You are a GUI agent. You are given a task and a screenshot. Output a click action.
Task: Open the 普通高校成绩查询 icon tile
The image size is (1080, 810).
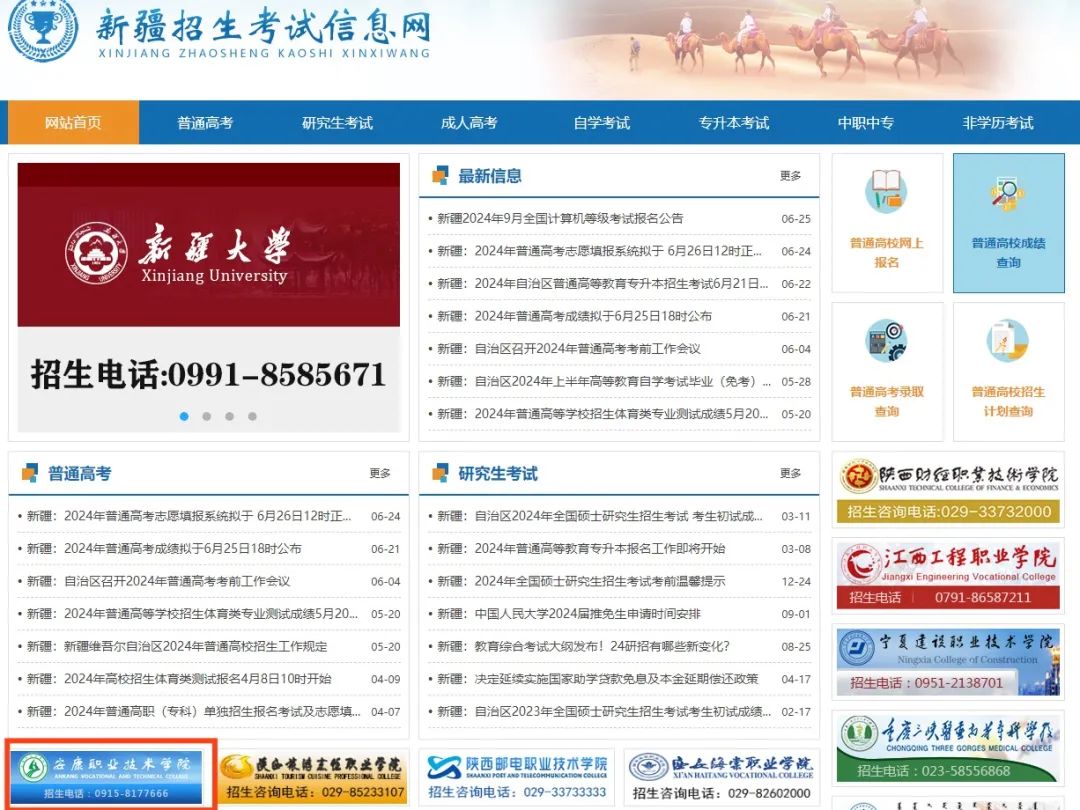(x=1008, y=194)
